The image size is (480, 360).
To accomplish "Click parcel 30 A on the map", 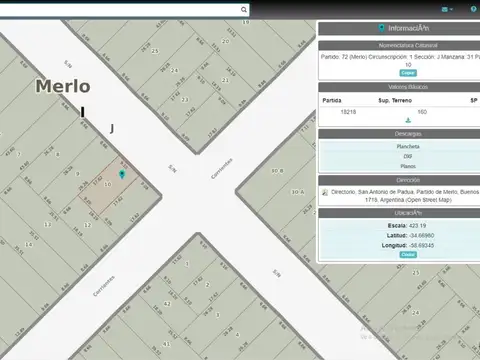I will pos(298,192).
